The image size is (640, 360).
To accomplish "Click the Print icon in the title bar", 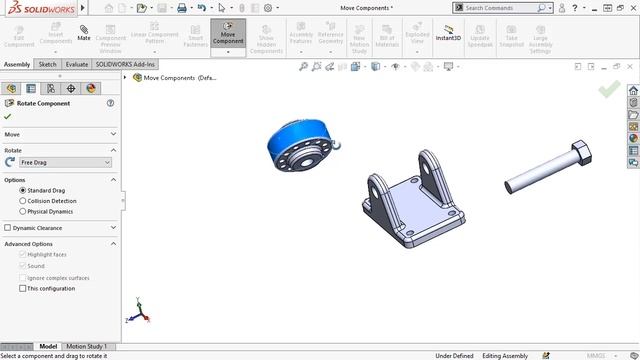I will [x=182, y=8].
